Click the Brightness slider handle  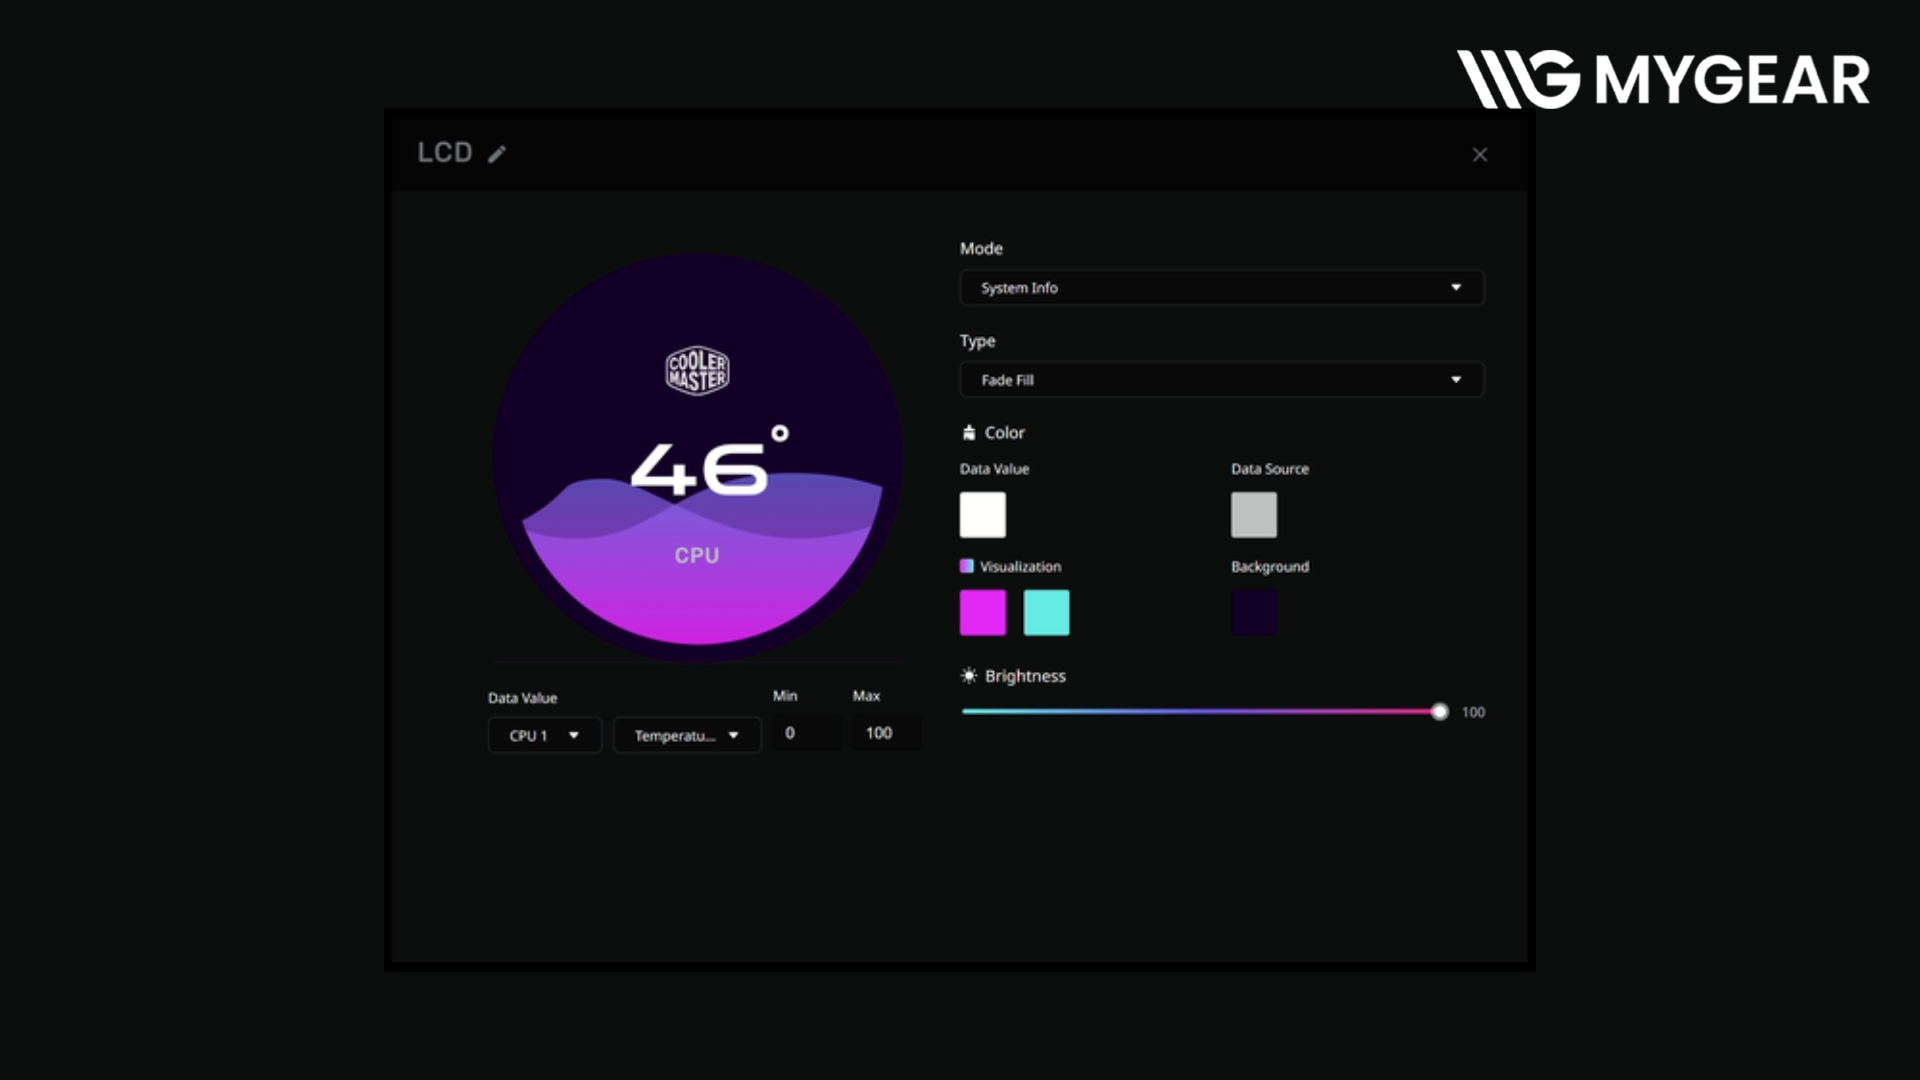click(x=1439, y=712)
